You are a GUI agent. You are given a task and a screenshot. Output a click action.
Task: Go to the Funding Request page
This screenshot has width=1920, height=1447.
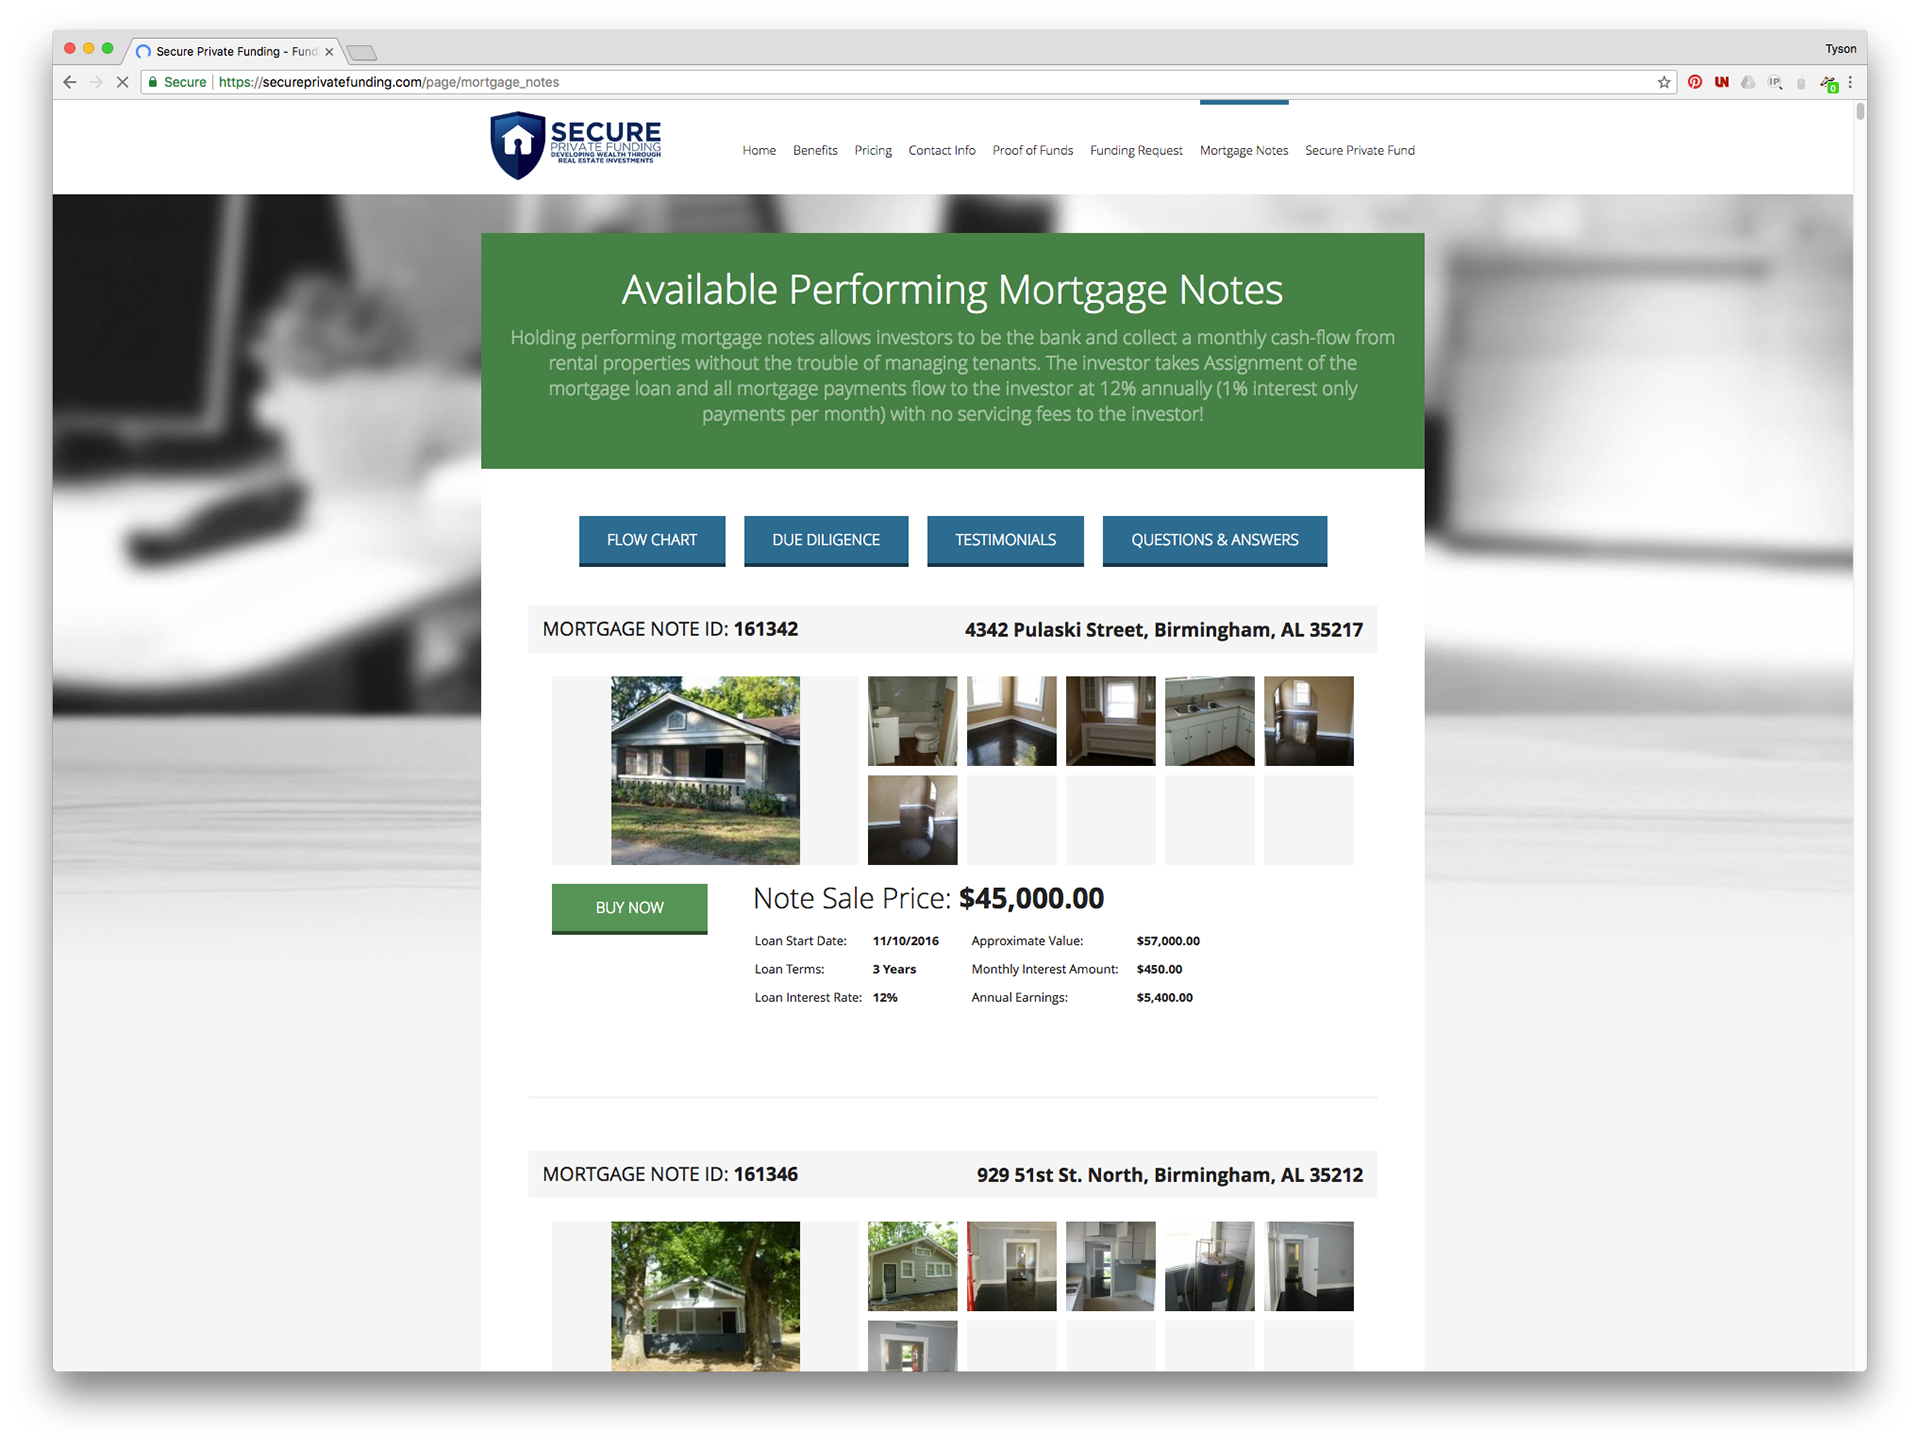(1136, 150)
